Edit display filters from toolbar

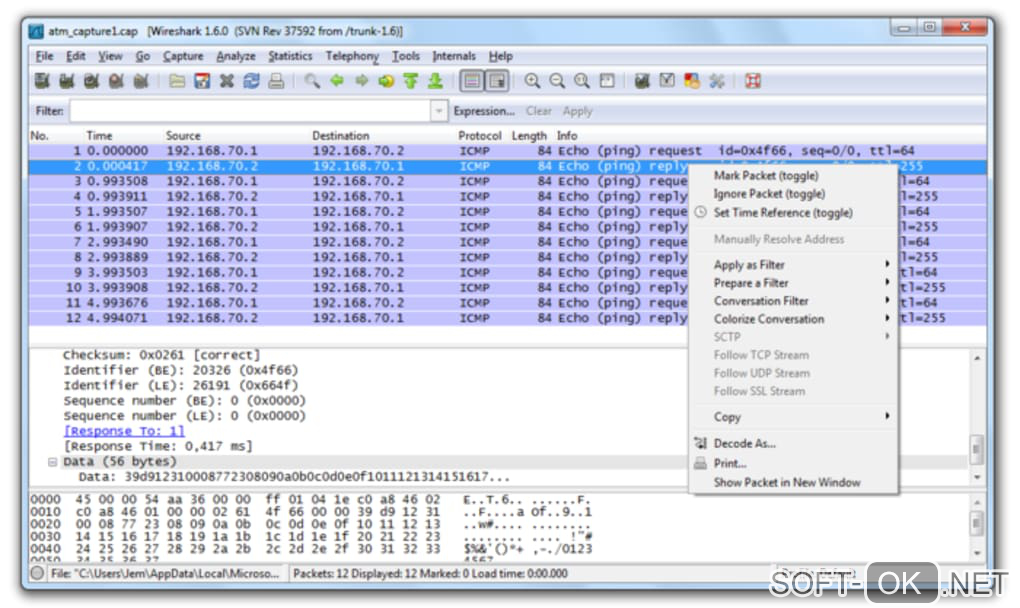(667, 81)
